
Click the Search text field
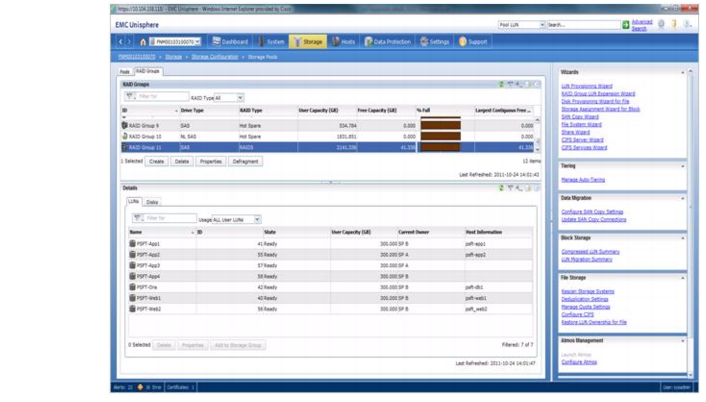pyautogui.click(x=583, y=25)
